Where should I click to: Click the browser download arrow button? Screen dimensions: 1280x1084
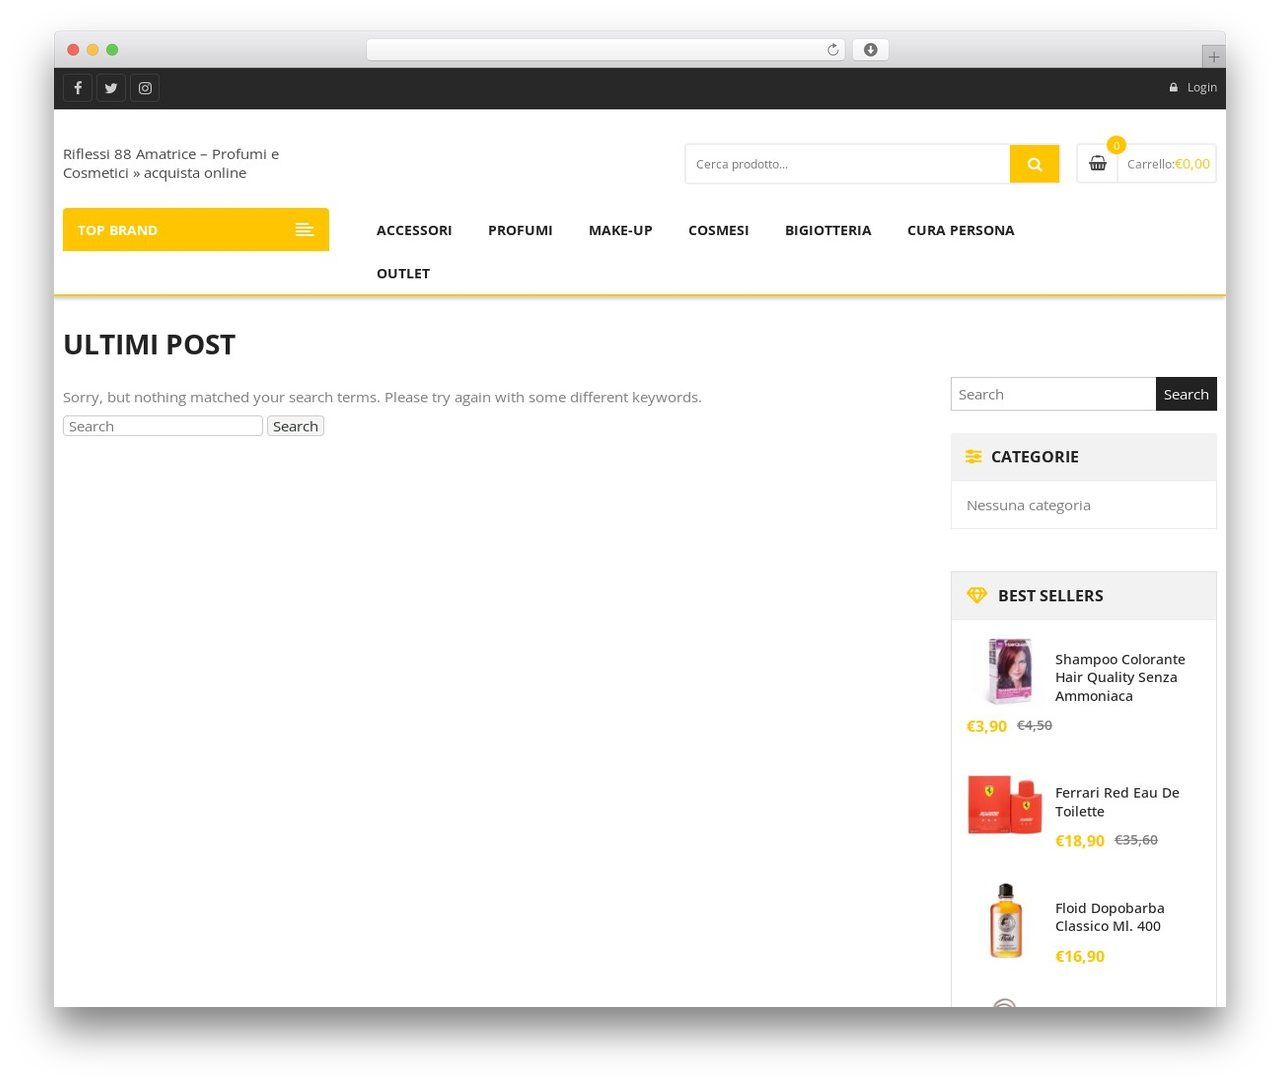click(x=870, y=50)
